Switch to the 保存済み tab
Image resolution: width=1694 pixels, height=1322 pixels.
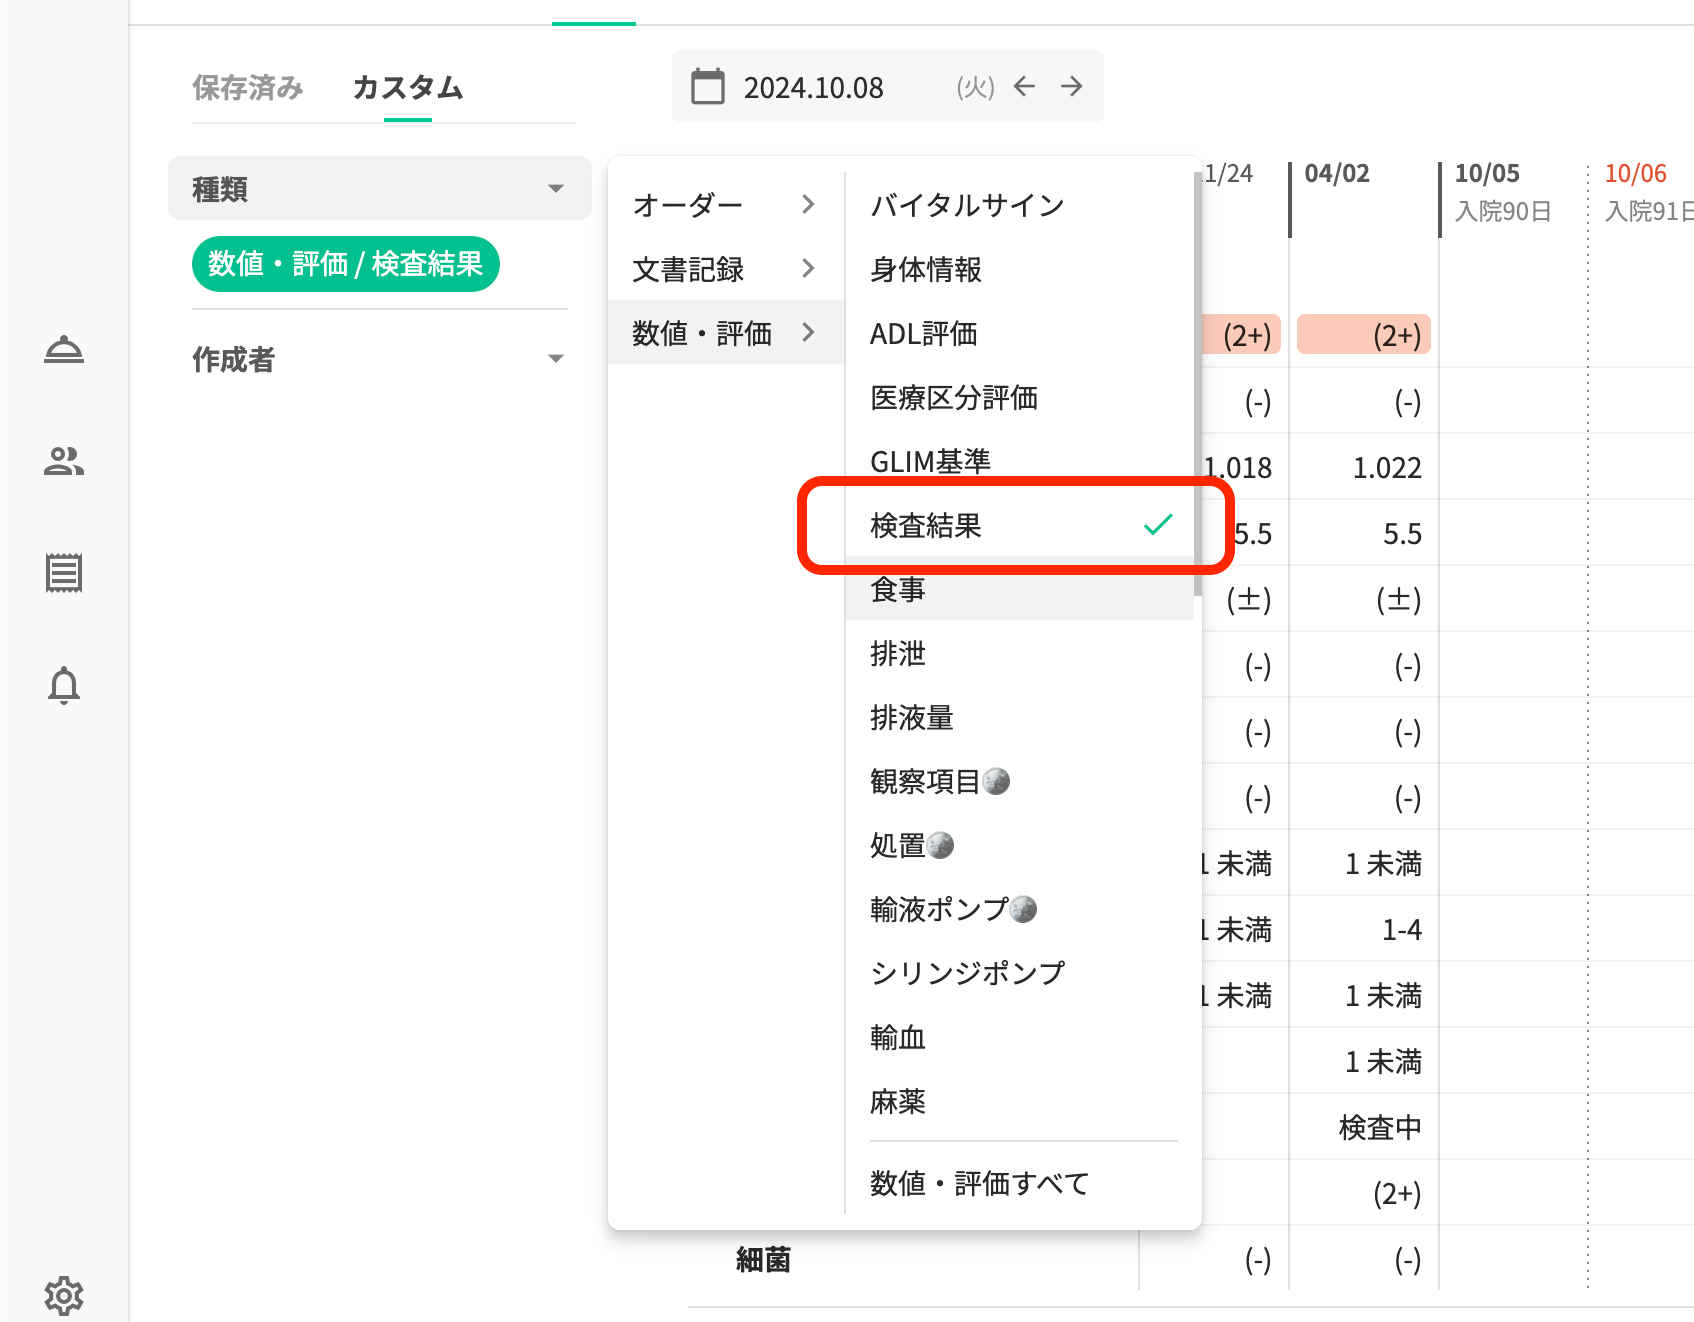point(248,88)
